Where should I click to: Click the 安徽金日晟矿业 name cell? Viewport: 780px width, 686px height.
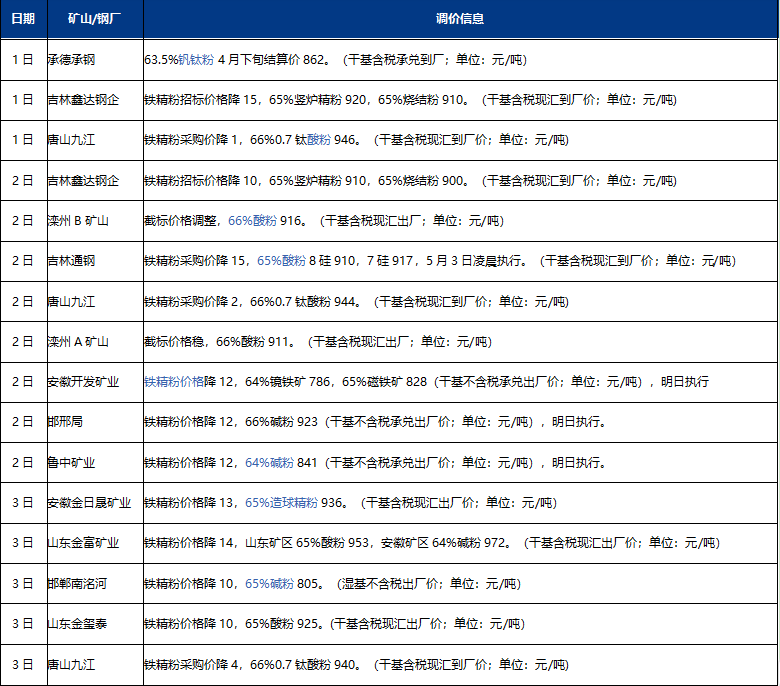point(90,502)
